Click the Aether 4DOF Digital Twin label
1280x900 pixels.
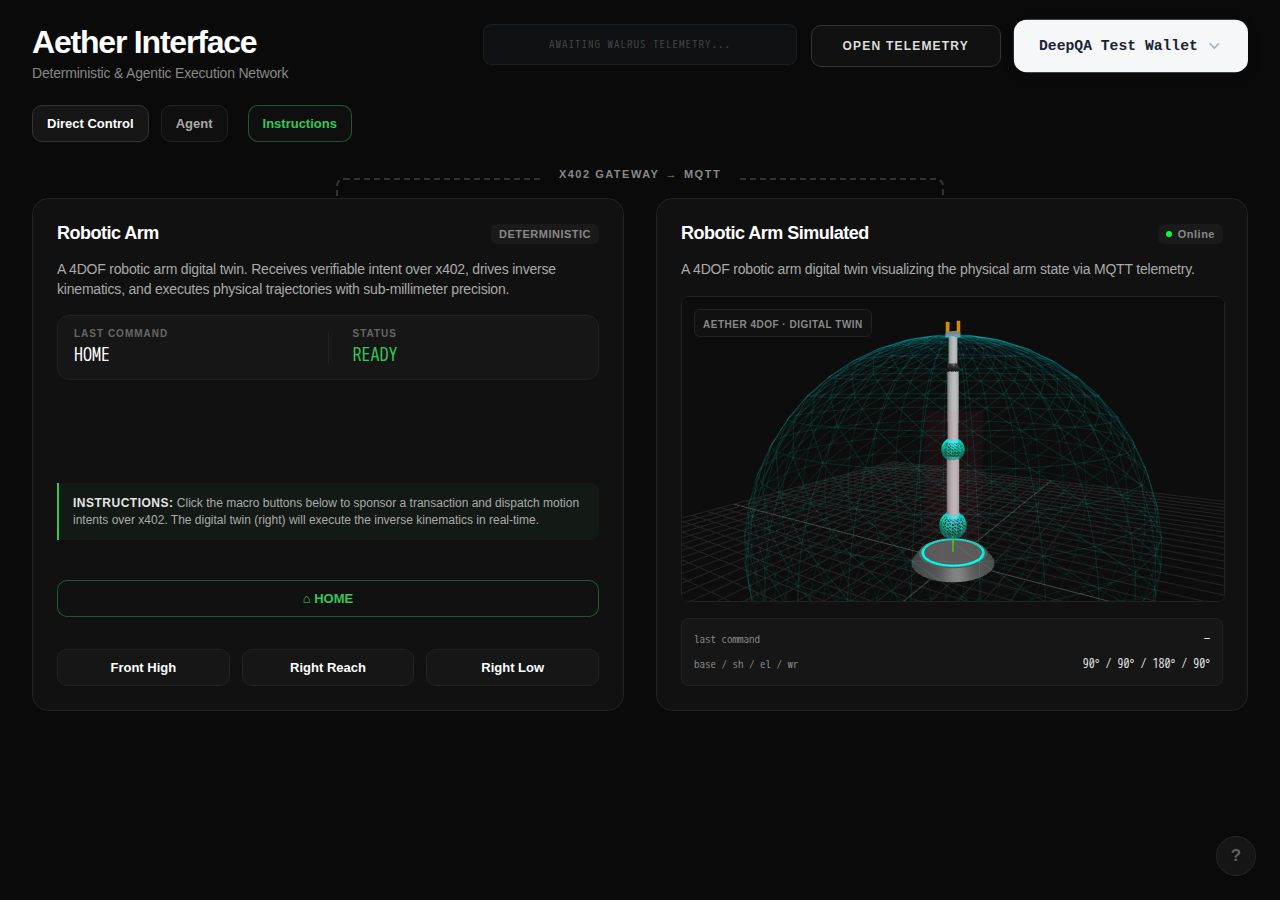tap(783, 324)
